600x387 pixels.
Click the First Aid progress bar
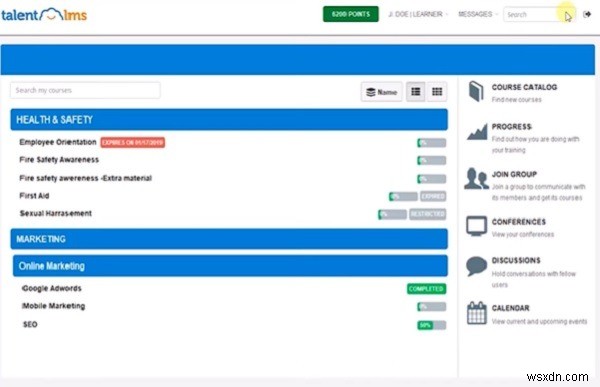point(403,196)
